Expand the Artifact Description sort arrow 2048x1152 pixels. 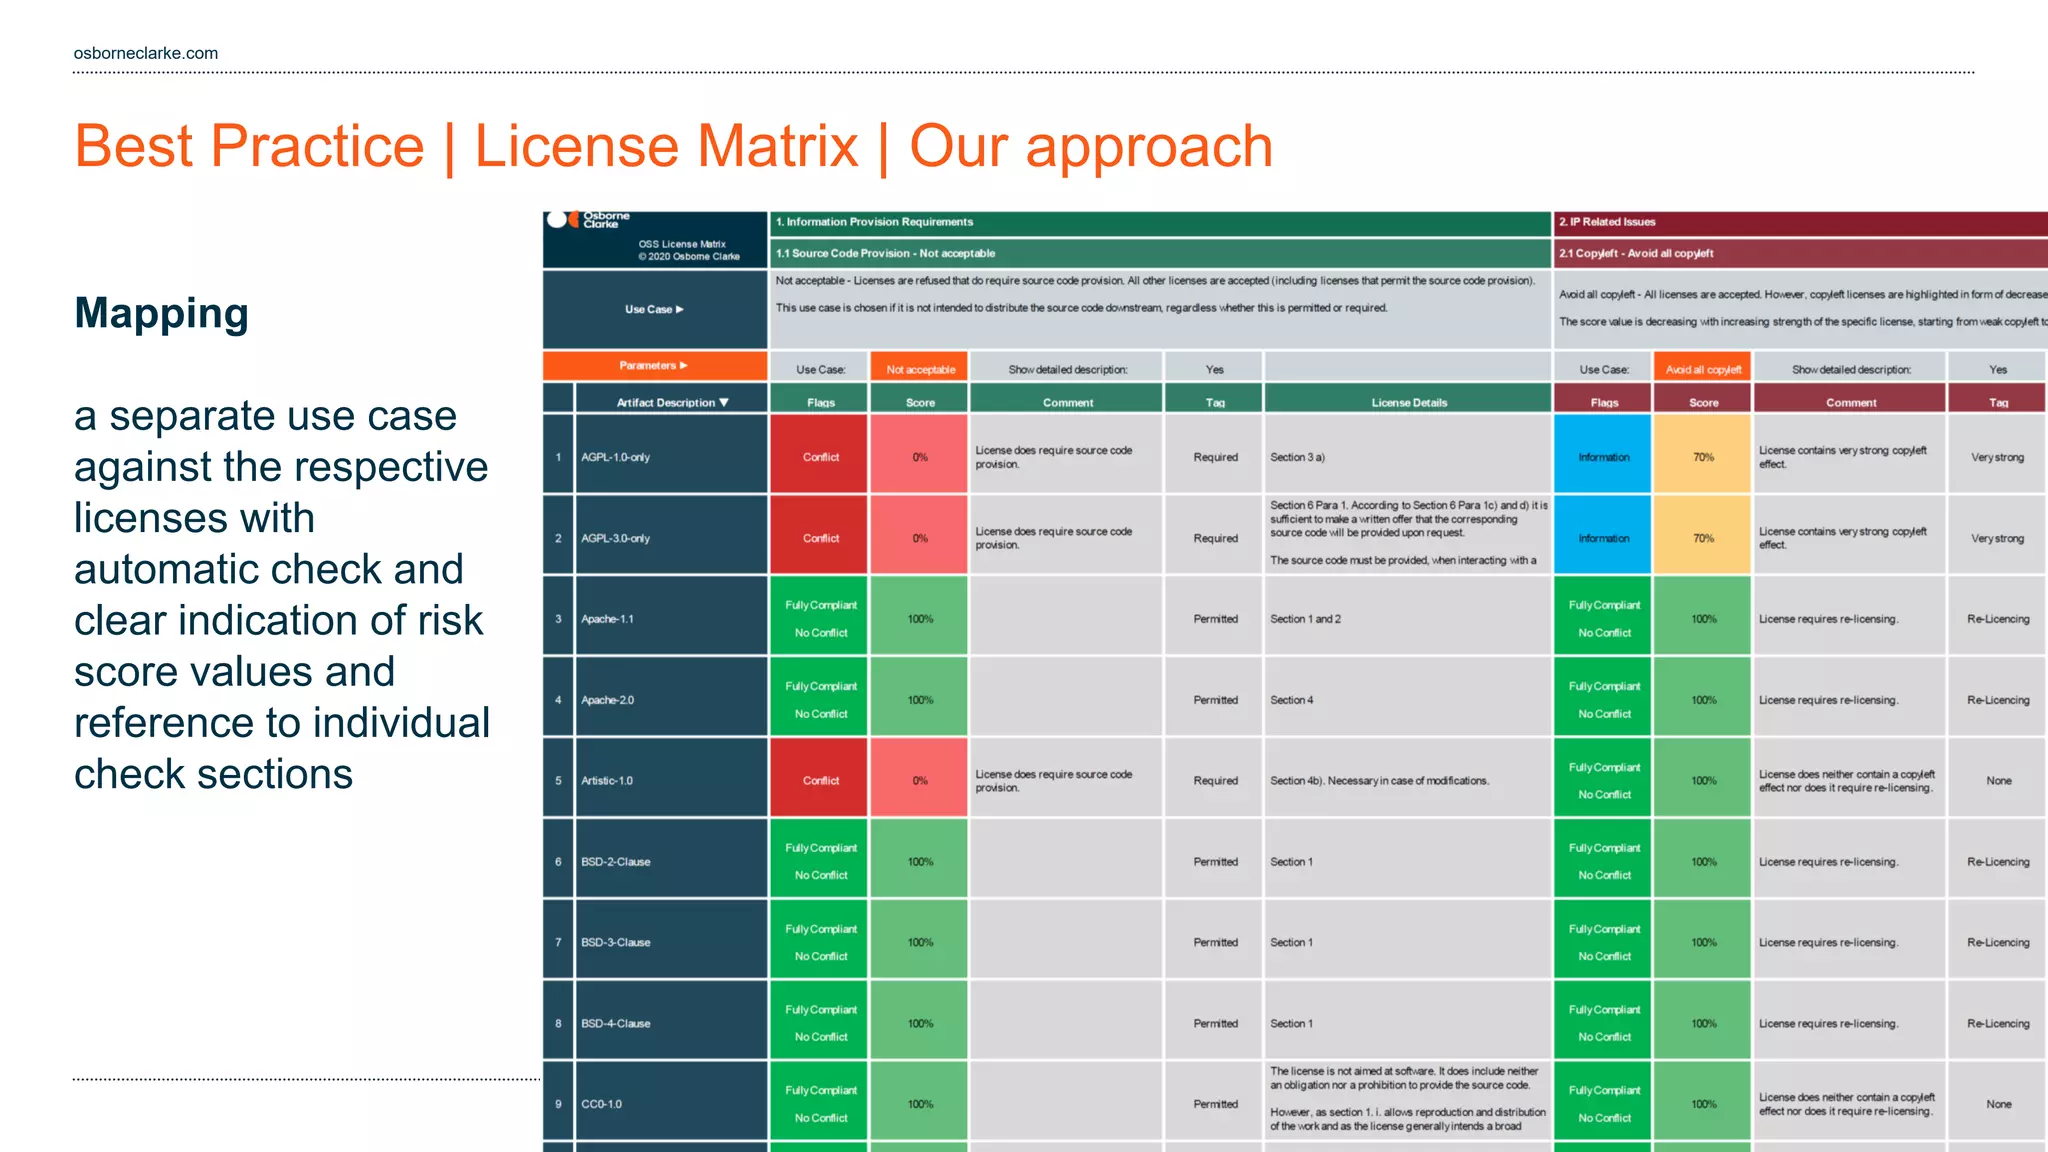[724, 402]
